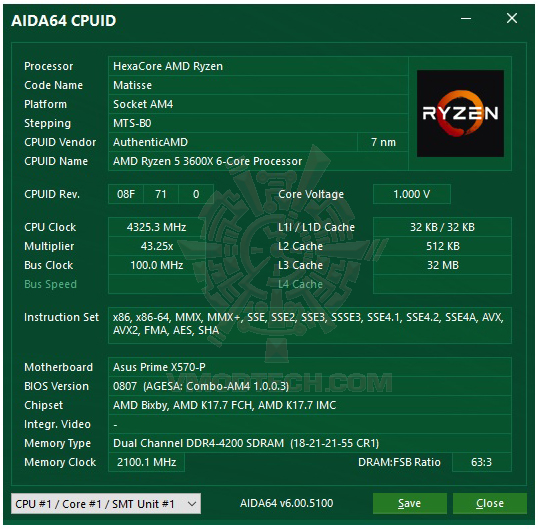Click the Close button
Screen dimensions: 538x530
pyautogui.click(x=490, y=503)
